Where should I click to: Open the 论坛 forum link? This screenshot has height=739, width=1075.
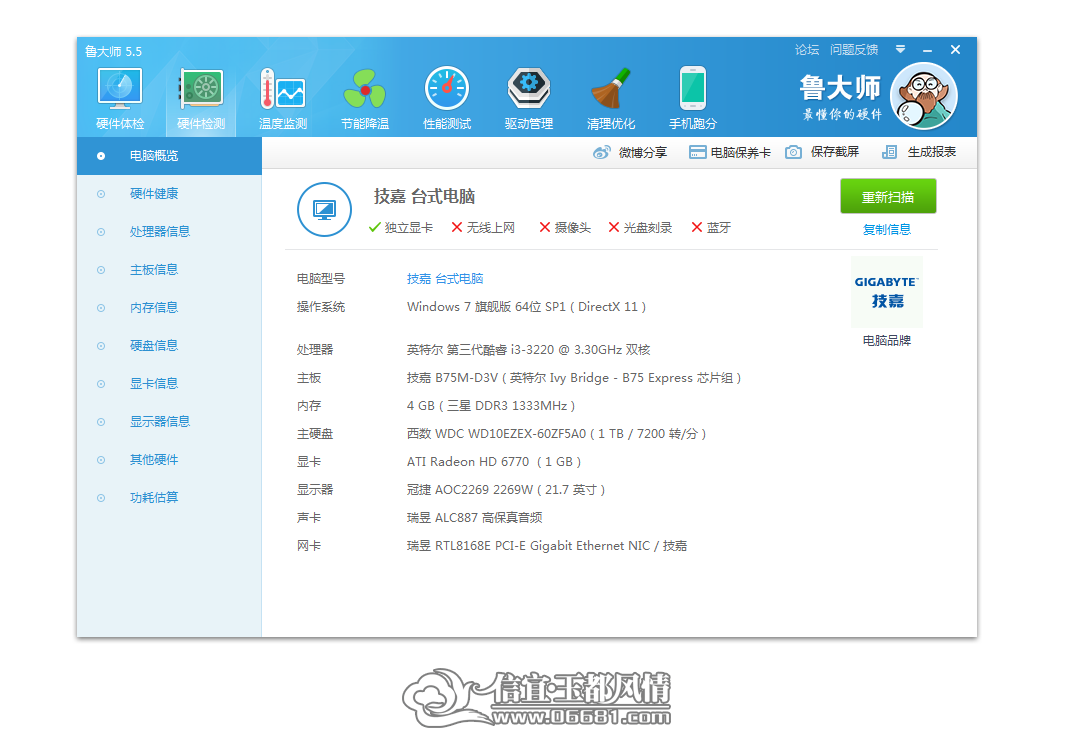pyautogui.click(x=807, y=49)
